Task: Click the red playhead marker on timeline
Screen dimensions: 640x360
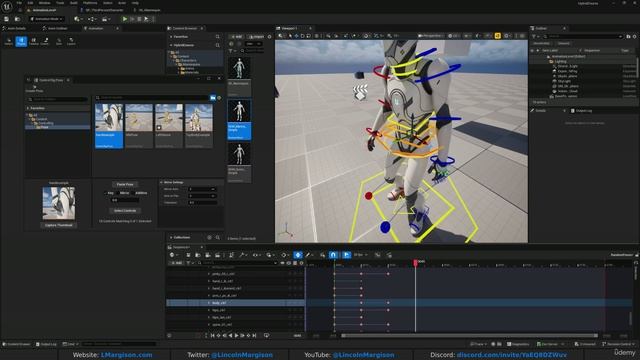Action: point(416,263)
